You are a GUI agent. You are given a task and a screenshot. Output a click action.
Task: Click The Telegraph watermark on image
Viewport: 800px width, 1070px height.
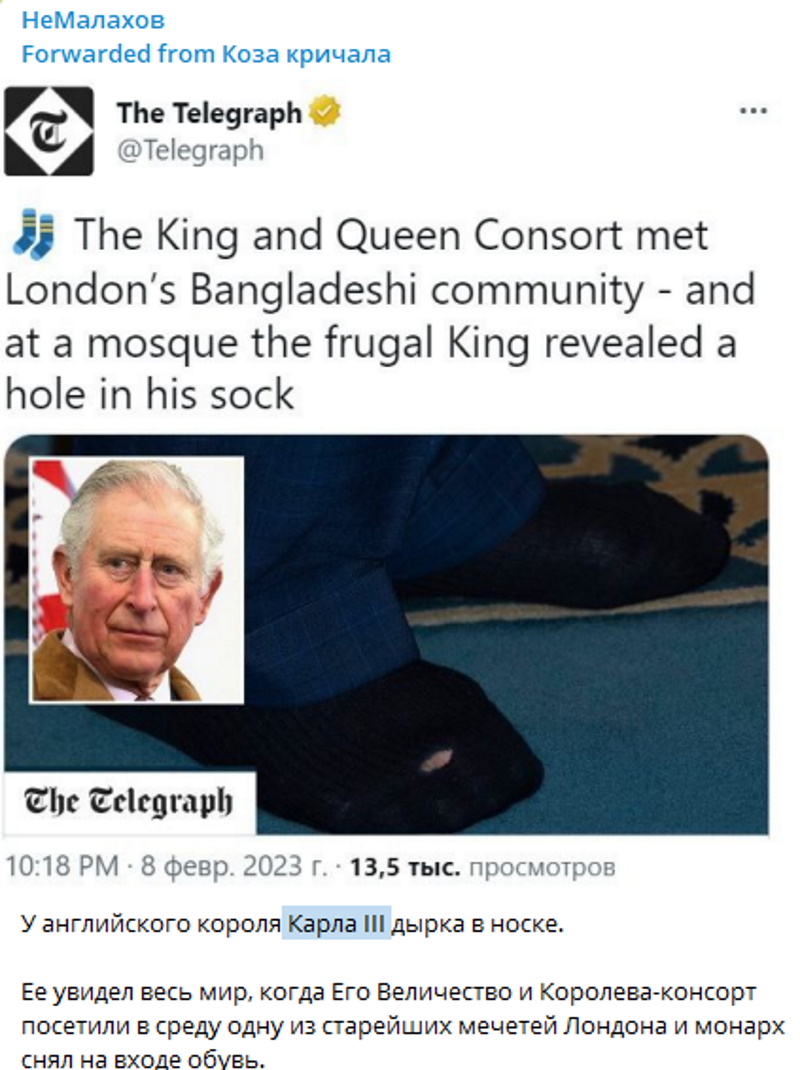click(129, 802)
